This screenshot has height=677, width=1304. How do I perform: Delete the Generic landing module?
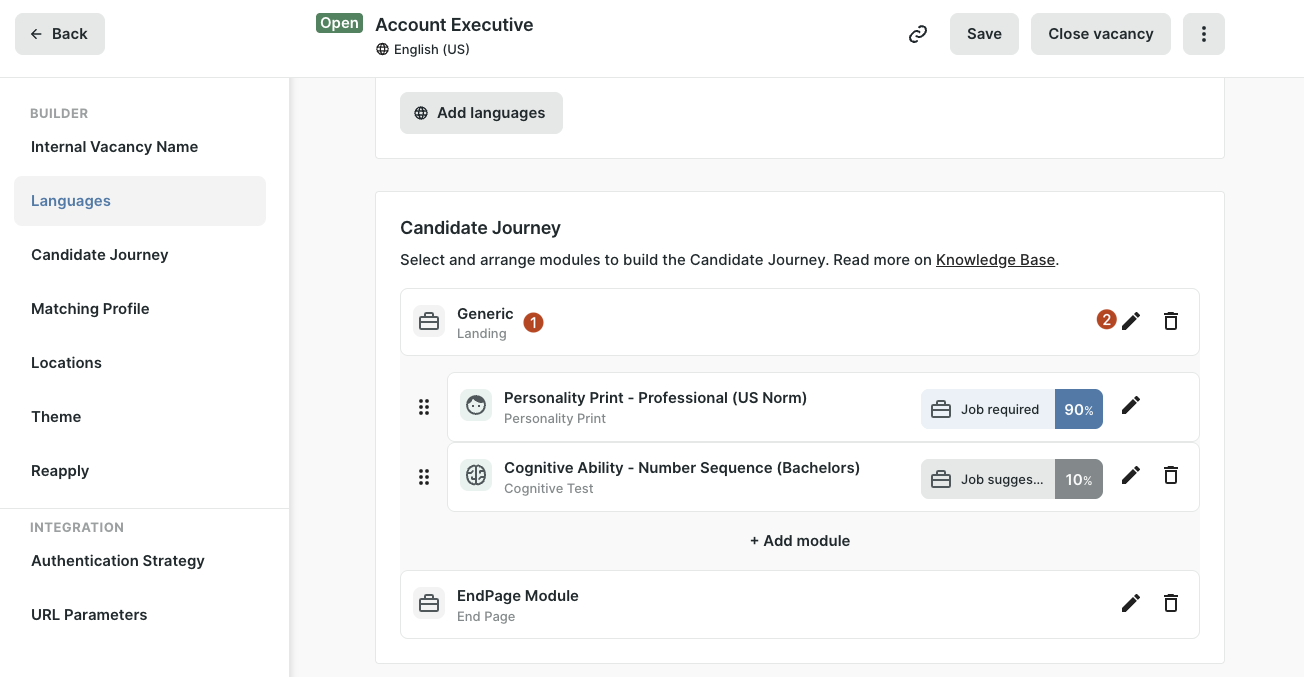coord(1170,321)
